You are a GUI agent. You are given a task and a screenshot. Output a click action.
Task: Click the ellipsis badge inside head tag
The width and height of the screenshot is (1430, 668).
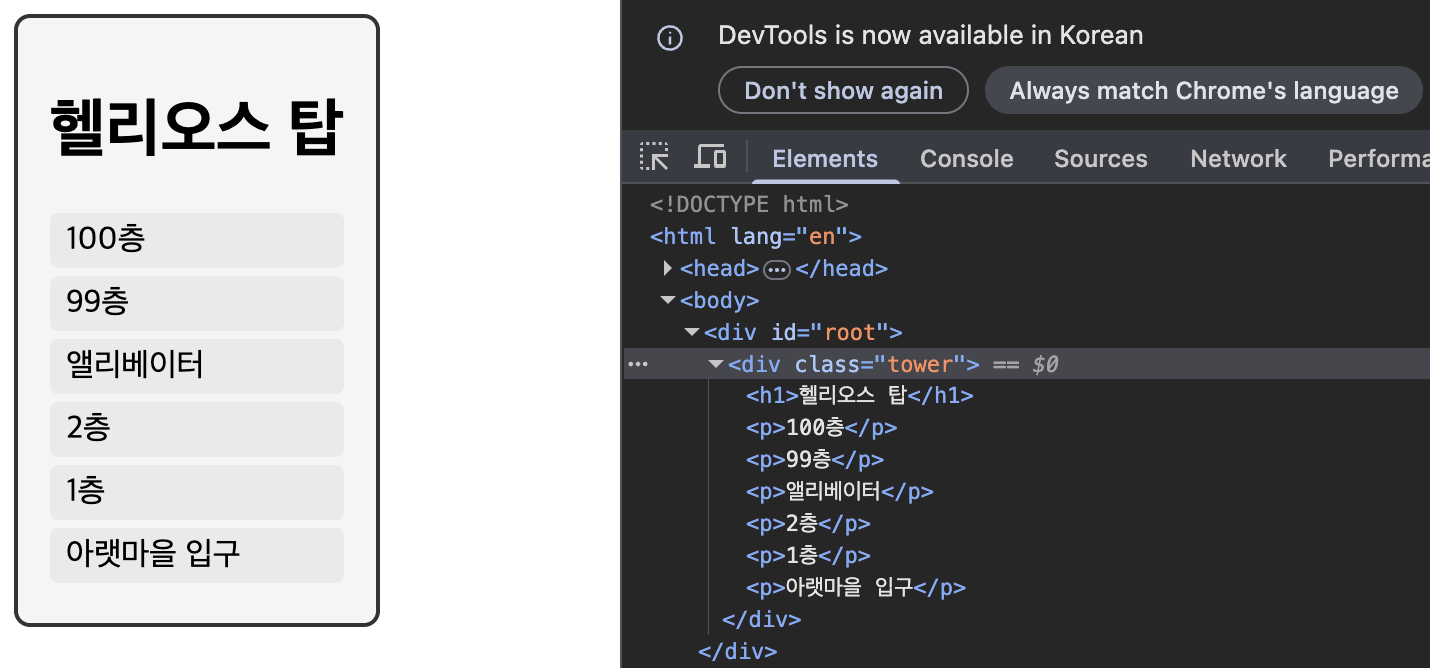(x=777, y=269)
